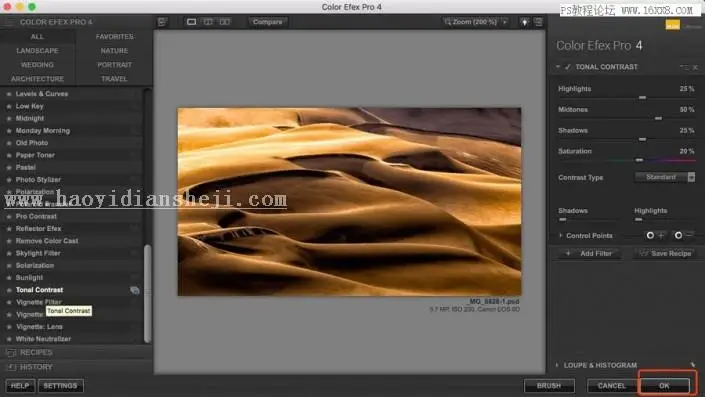Image resolution: width=705 pixels, height=397 pixels.
Task: Uncheck the Tonal Contrast filter checkmark
Action: (x=567, y=67)
